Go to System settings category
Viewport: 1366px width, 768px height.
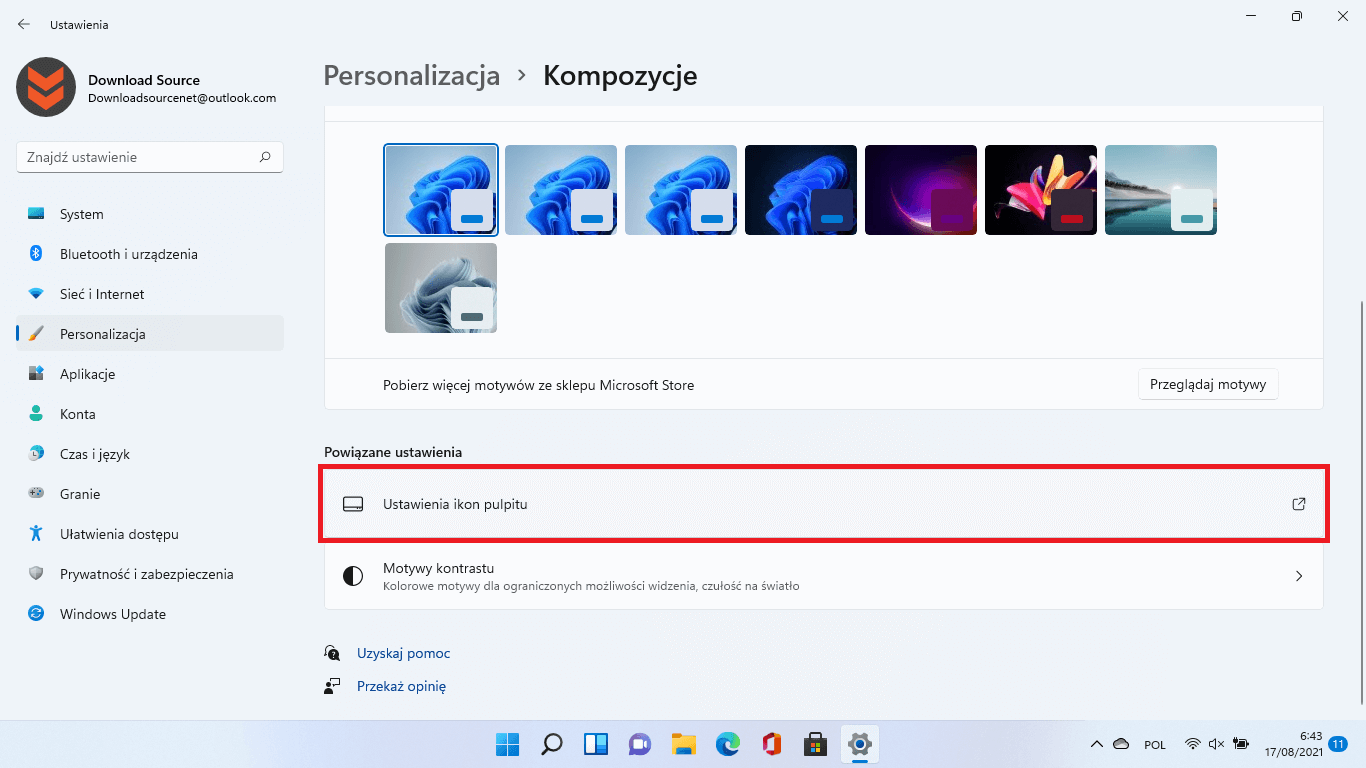click(150, 214)
